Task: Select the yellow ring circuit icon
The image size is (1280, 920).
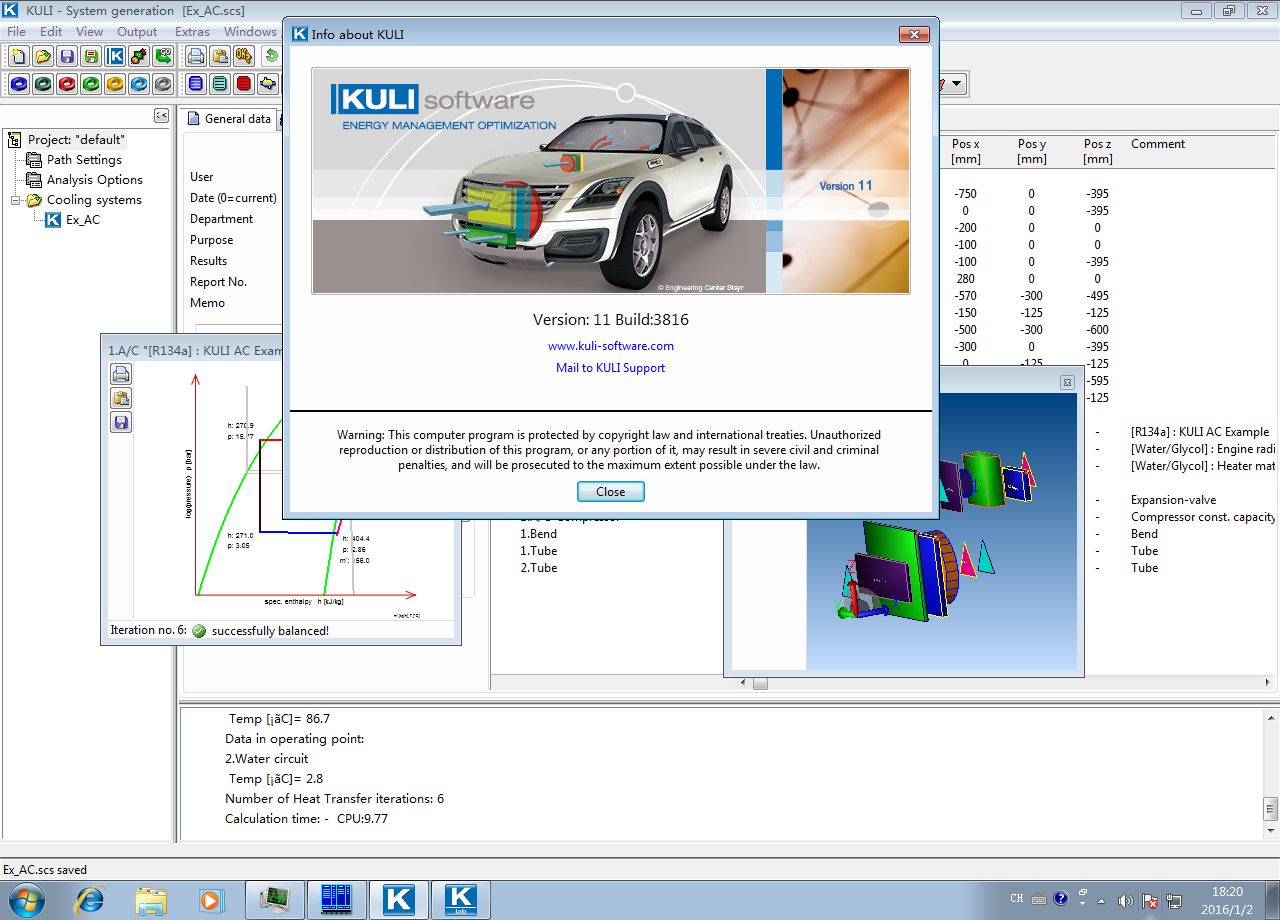Action: coord(115,84)
